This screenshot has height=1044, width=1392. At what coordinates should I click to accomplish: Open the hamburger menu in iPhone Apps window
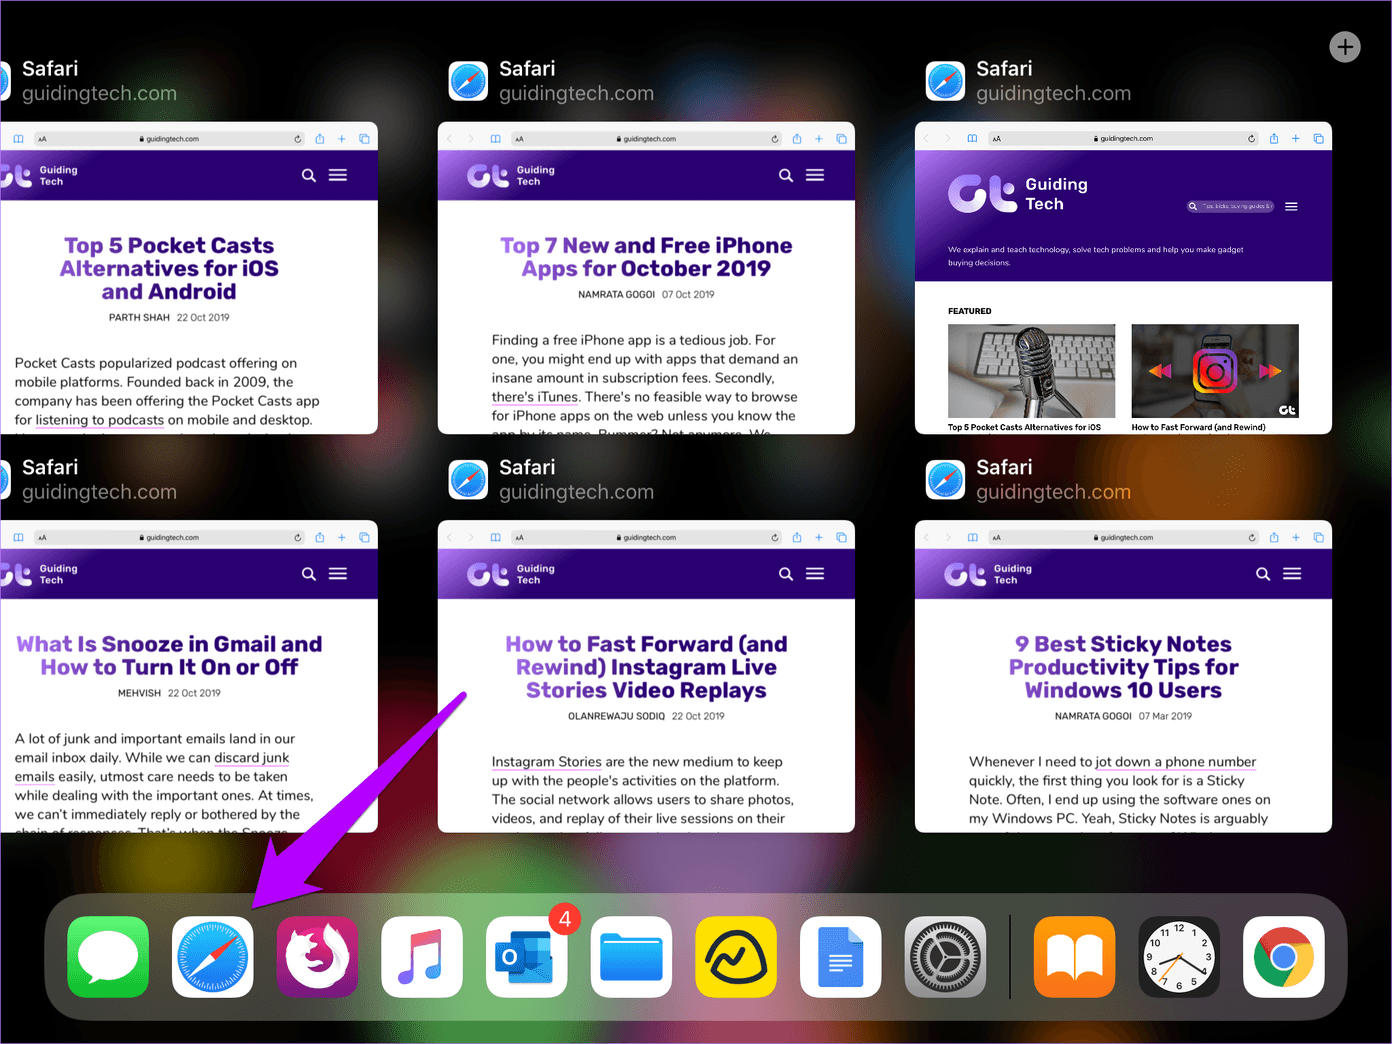(x=815, y=175)
